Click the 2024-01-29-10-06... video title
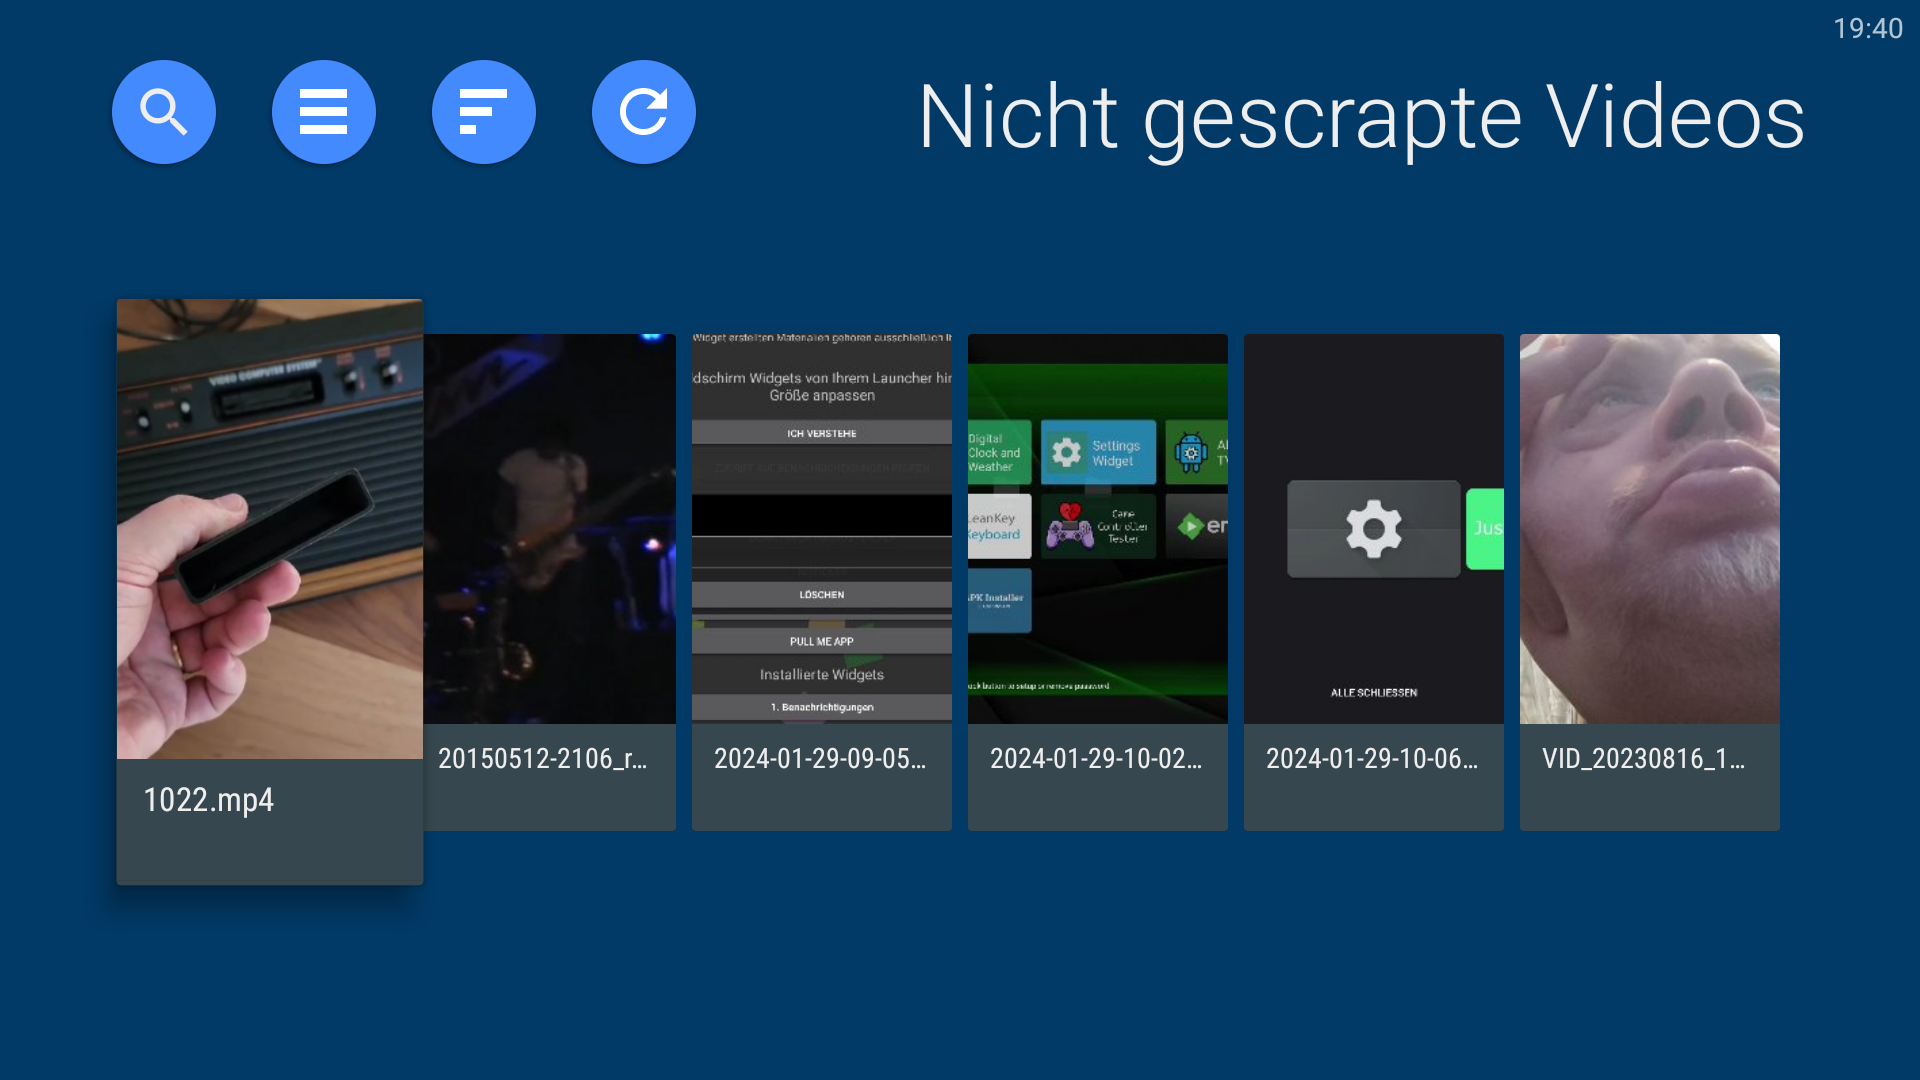1920x1080 pixels. [1372, 759]
